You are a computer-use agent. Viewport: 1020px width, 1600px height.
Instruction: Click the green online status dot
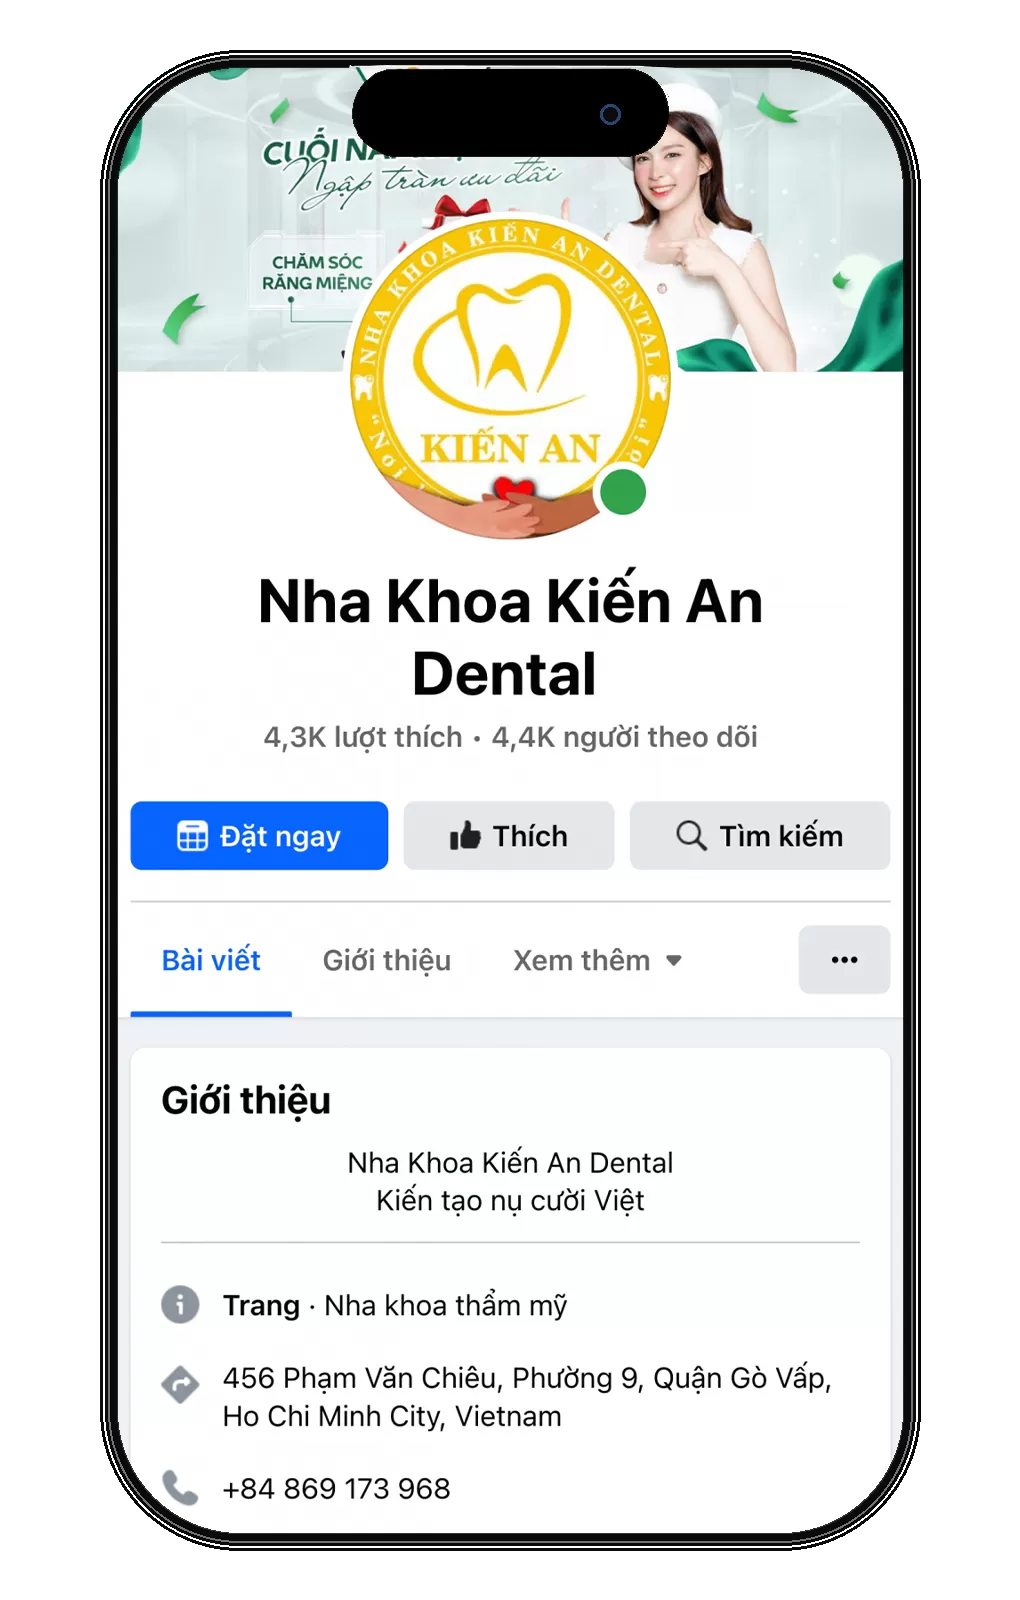click(x=623, y=492)
